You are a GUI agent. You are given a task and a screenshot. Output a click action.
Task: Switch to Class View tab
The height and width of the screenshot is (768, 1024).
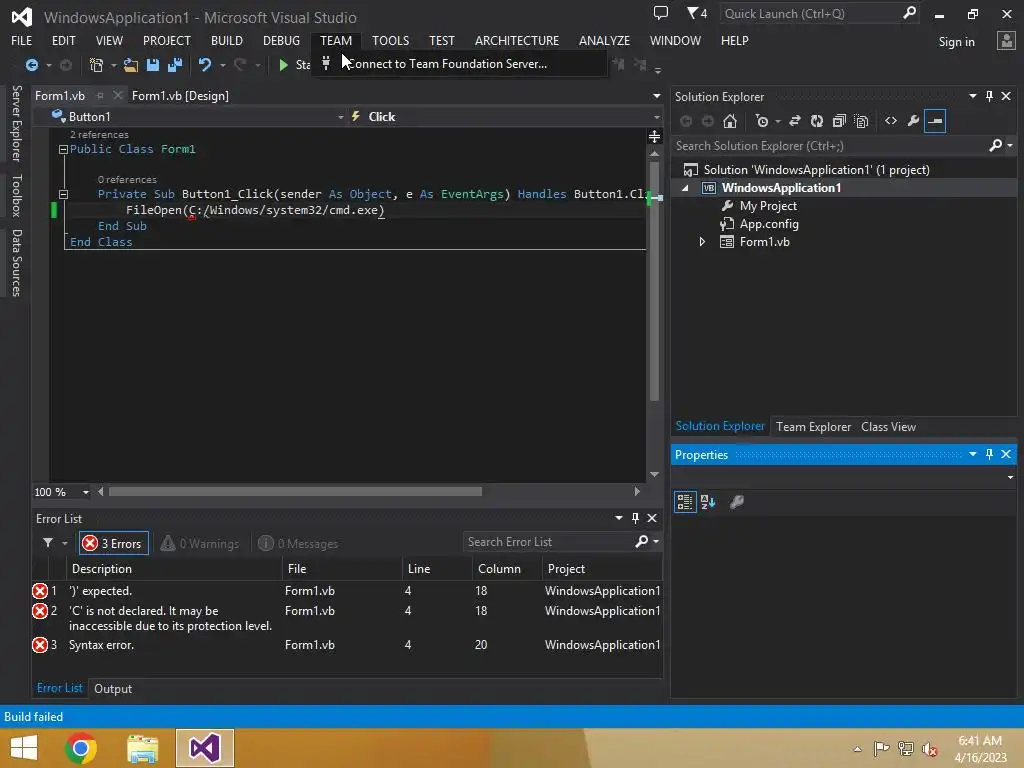888,426
